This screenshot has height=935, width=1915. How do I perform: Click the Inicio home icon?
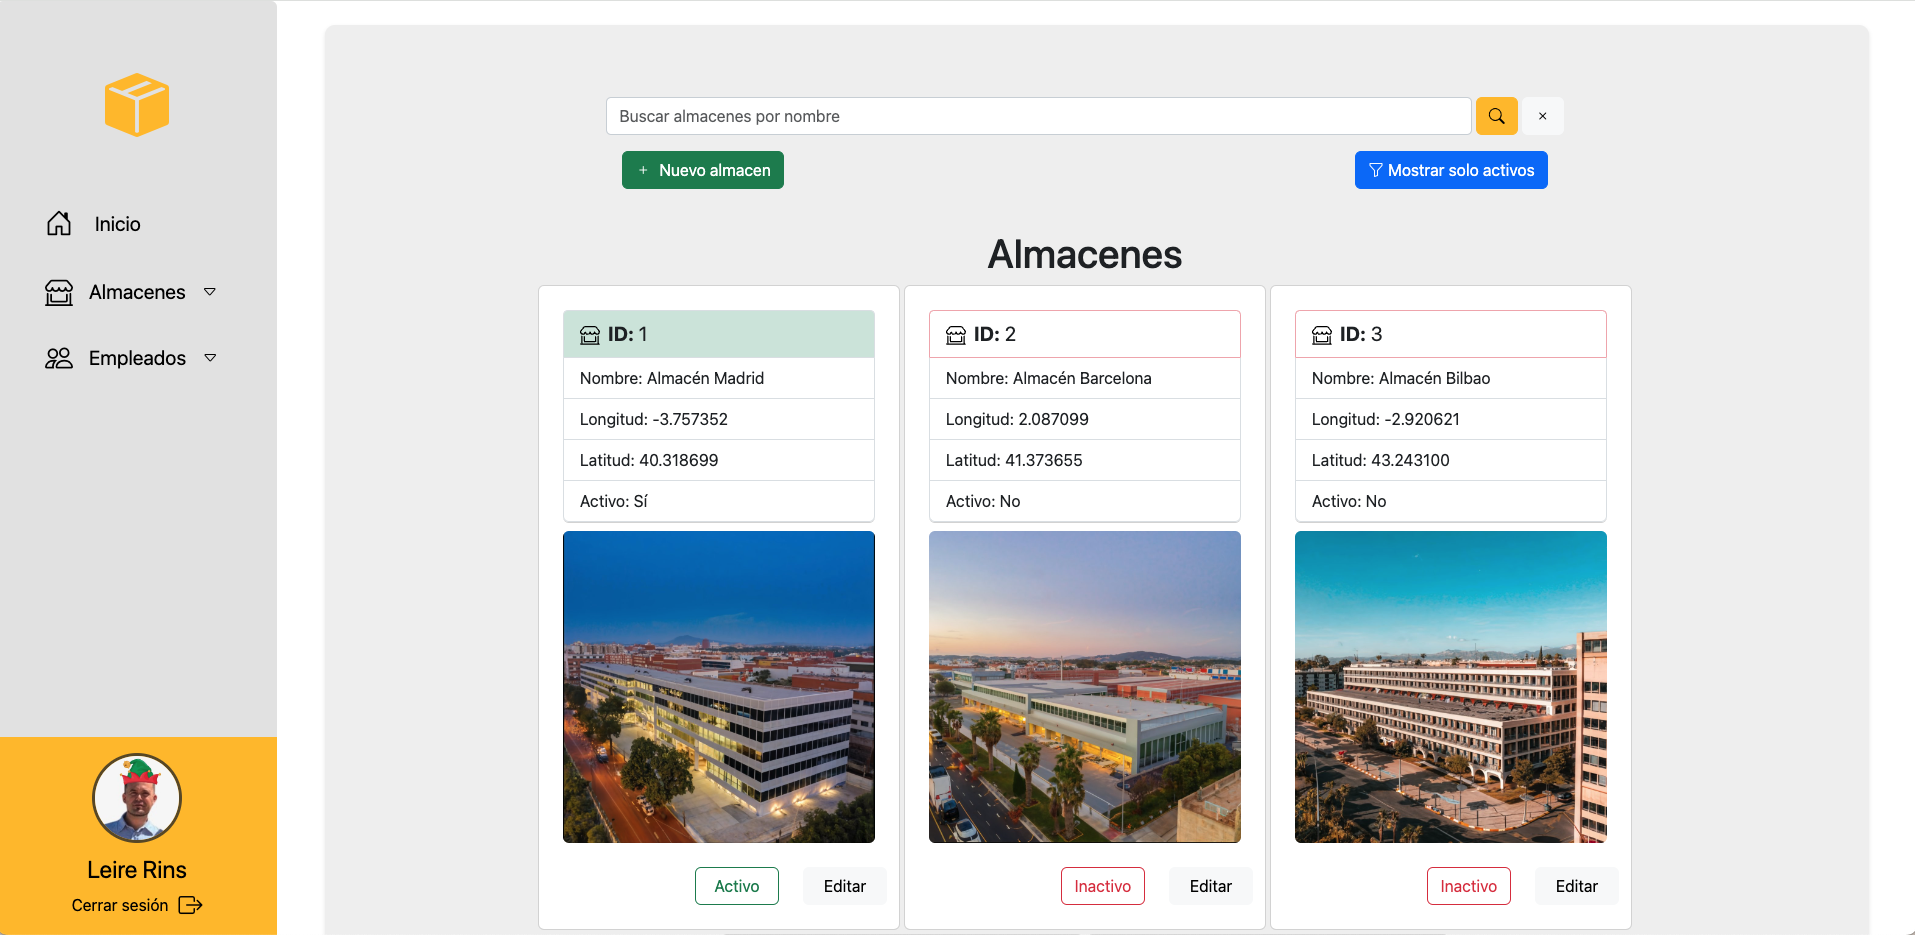tap(59, 224)
